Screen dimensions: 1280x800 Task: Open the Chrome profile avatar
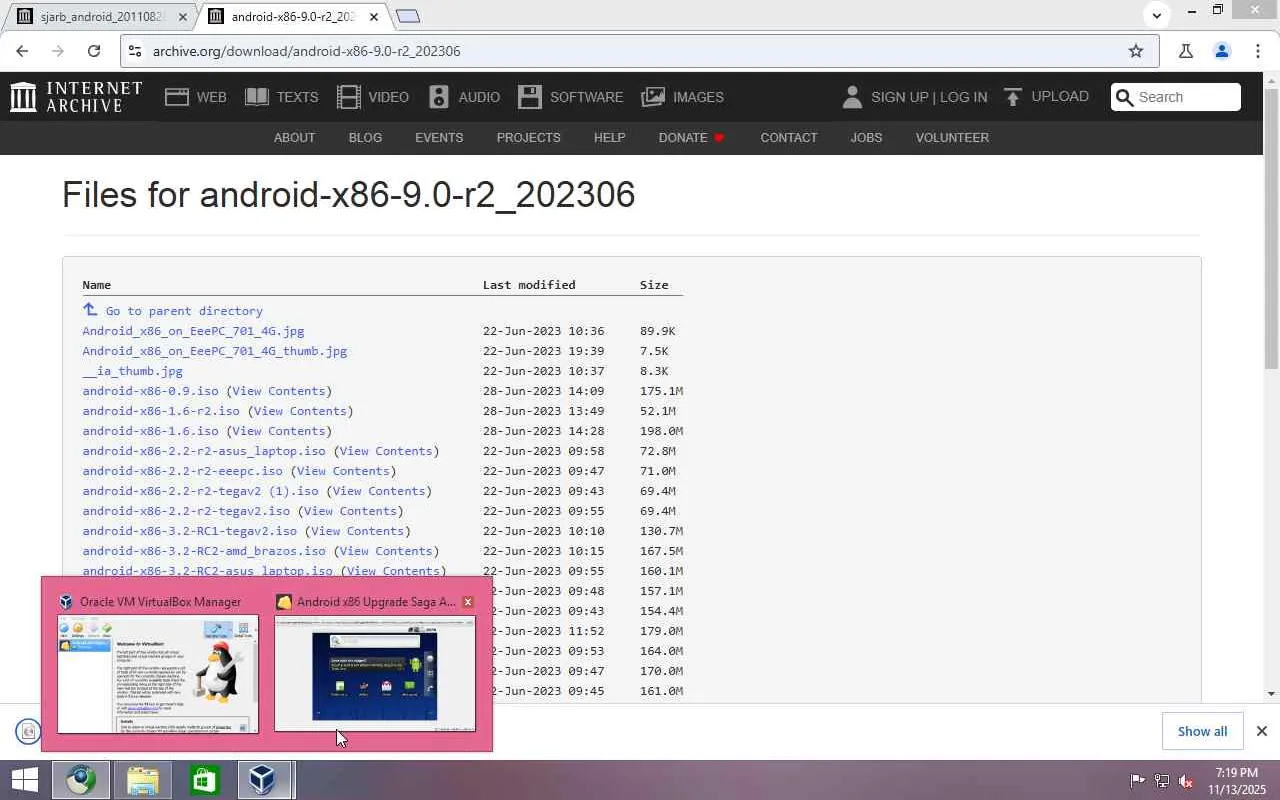coord(1221,51)
